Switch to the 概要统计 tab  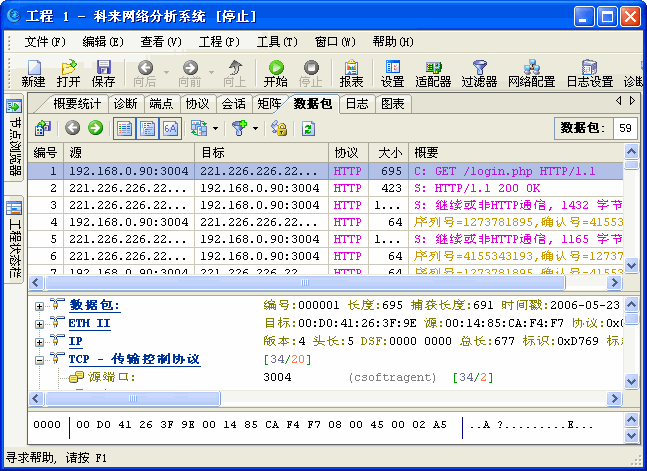77,104
